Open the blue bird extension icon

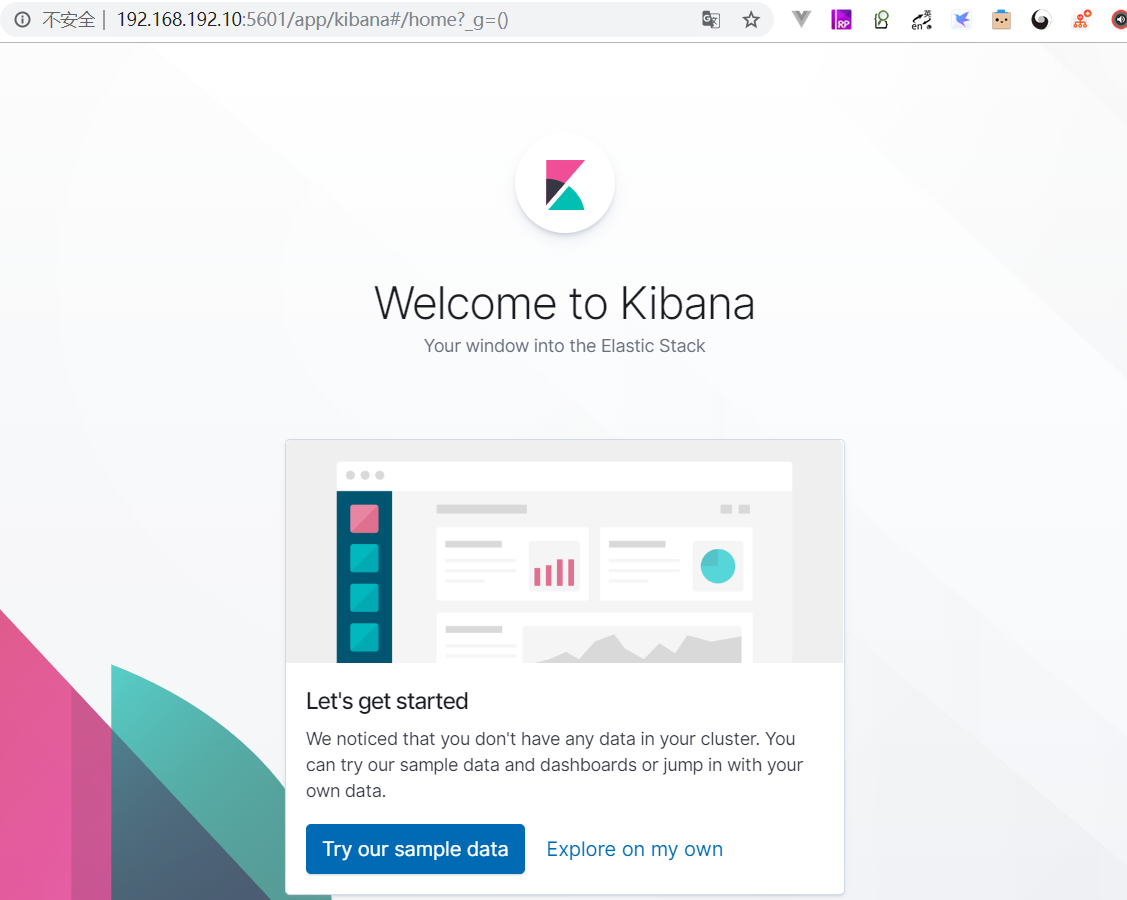[962, 19]
